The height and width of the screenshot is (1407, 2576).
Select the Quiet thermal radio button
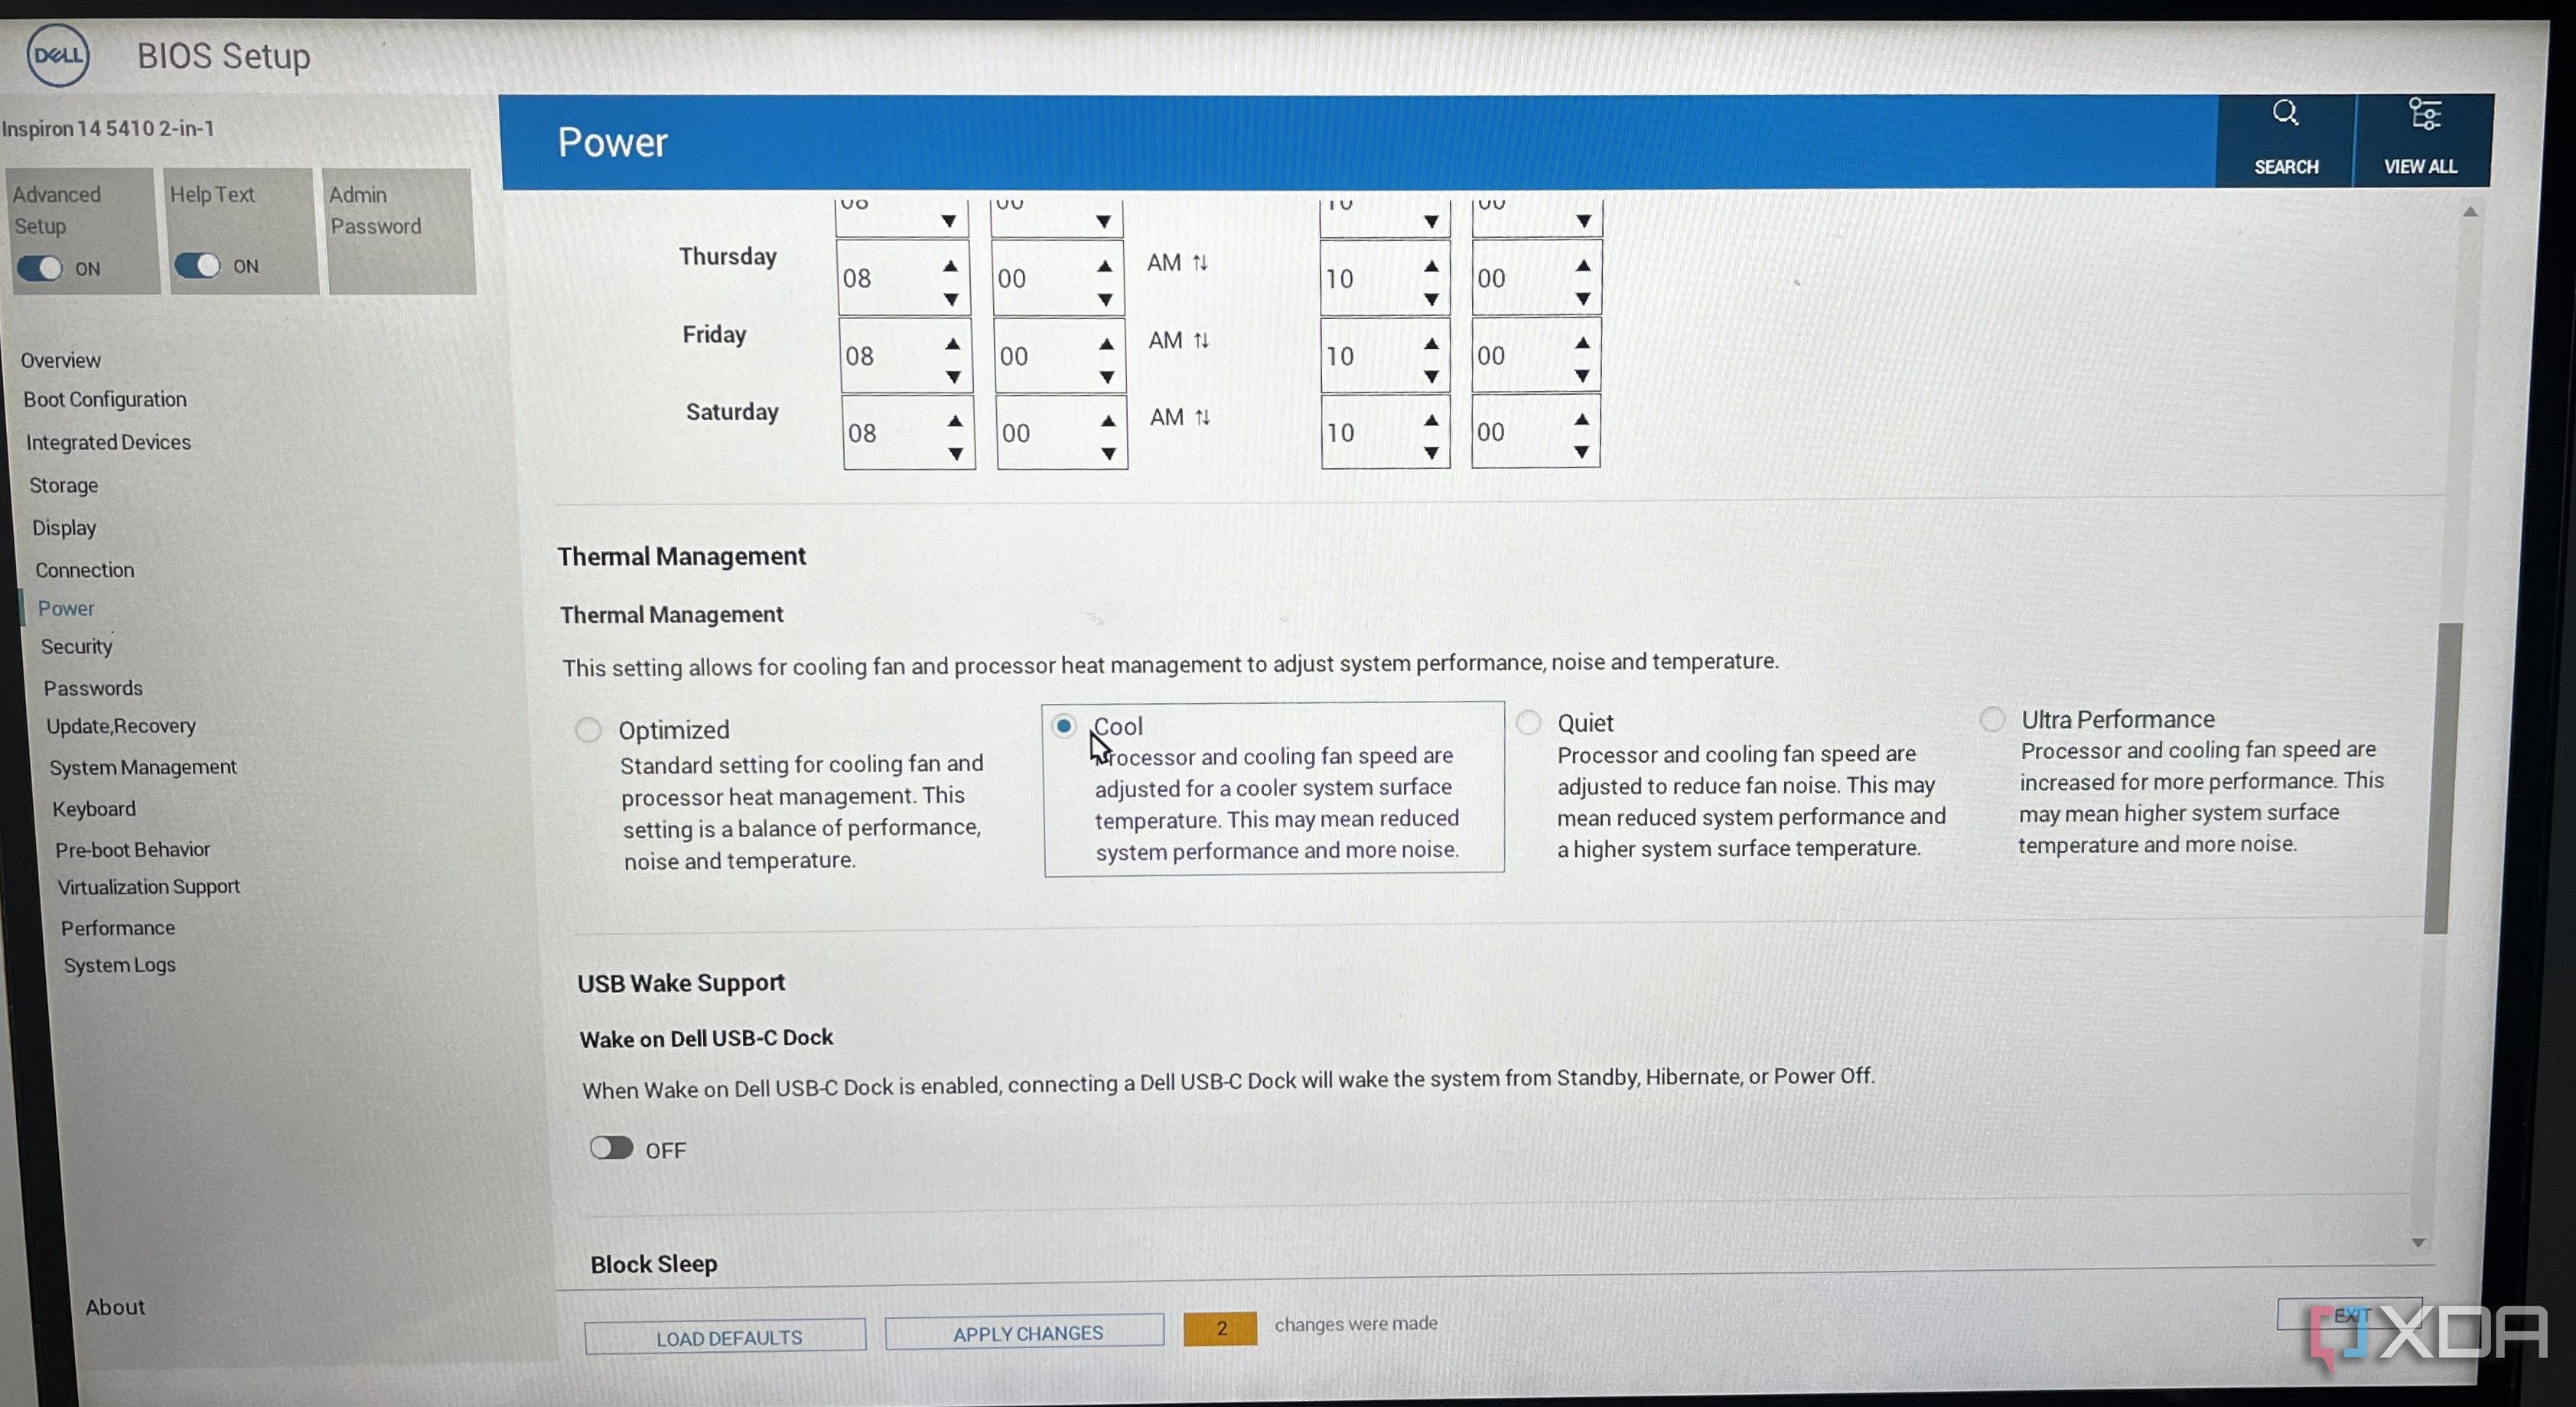tap(1528, 722)
